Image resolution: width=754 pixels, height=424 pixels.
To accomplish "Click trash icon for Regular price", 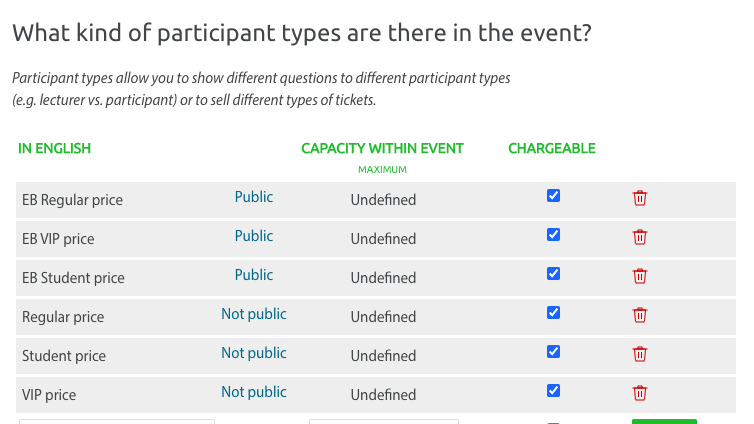I will [640, 315].
